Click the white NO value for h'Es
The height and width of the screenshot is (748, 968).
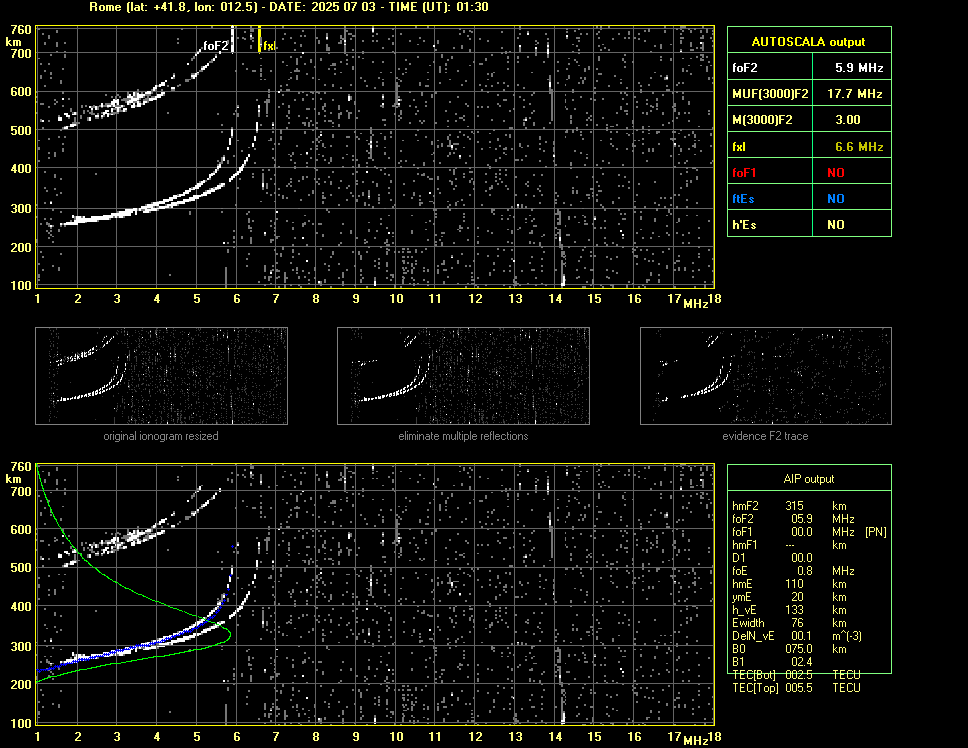coord(836,225)
